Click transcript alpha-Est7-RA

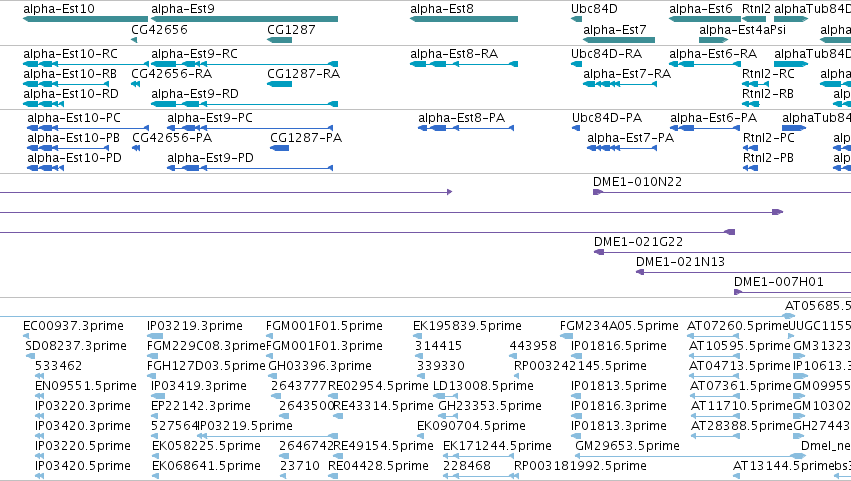click(x=620, y=84)
